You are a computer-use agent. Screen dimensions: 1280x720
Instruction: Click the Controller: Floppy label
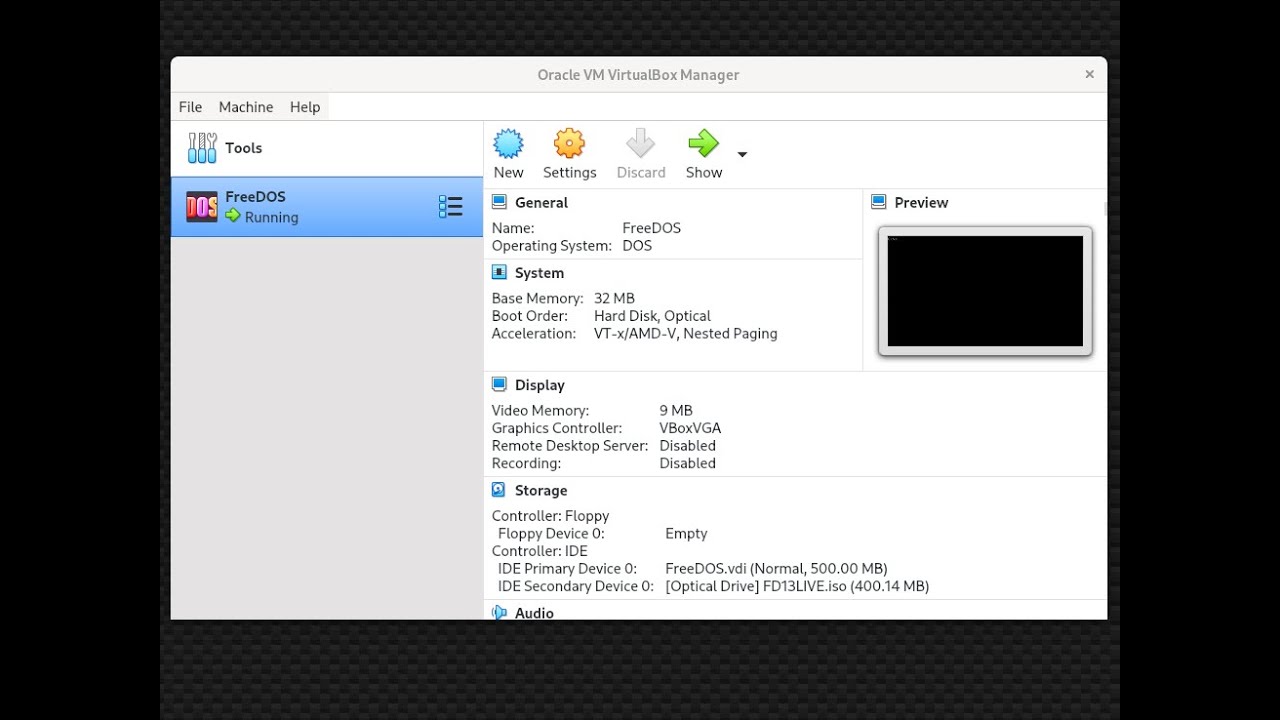[550, 516]
